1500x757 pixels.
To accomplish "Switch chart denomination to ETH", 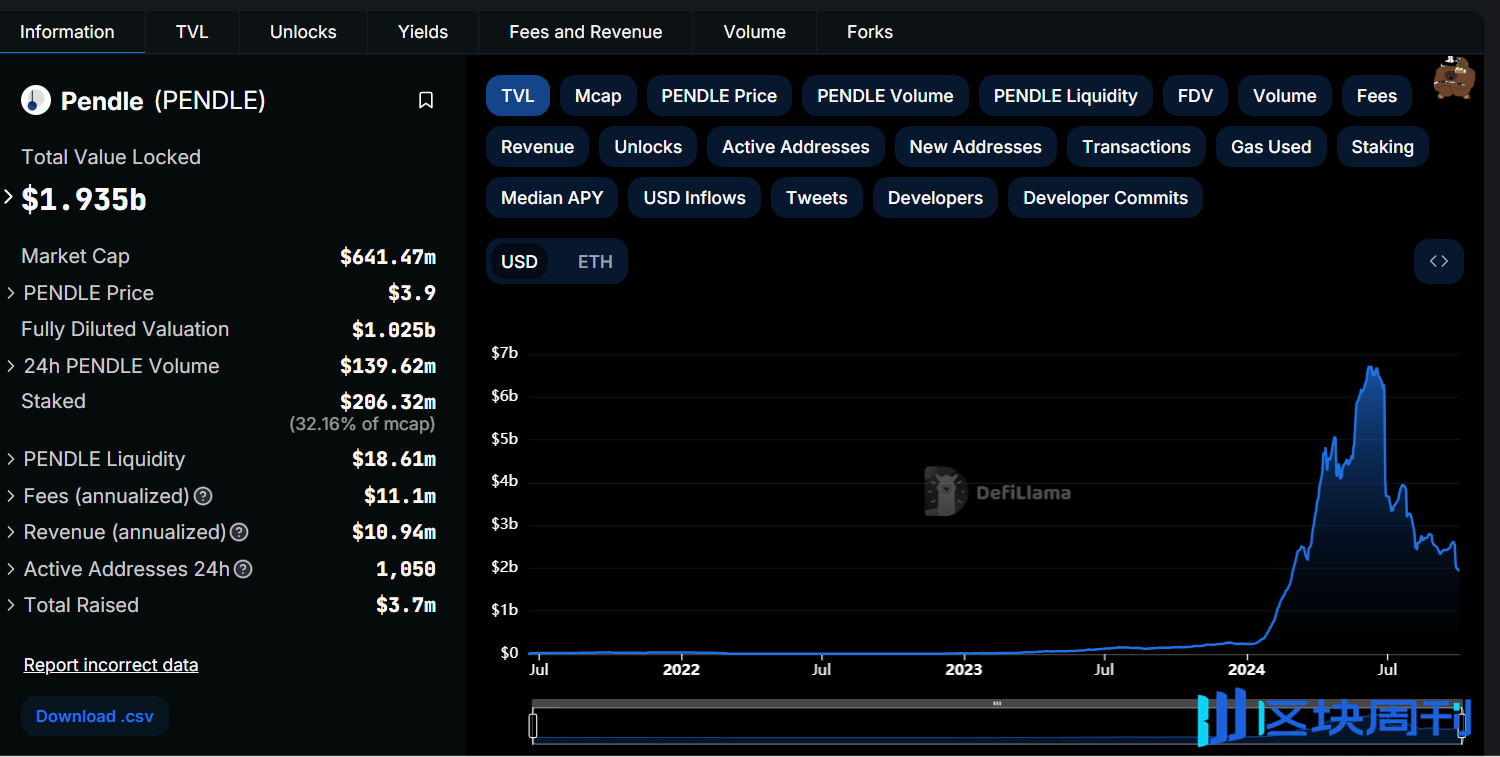I will click(595, 262).
